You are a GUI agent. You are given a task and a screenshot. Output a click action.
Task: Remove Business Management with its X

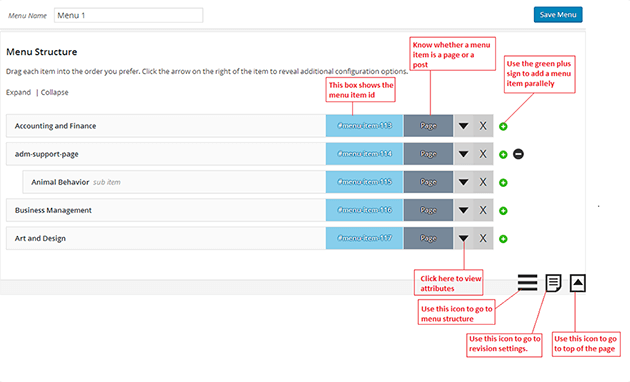coord(483,210)
